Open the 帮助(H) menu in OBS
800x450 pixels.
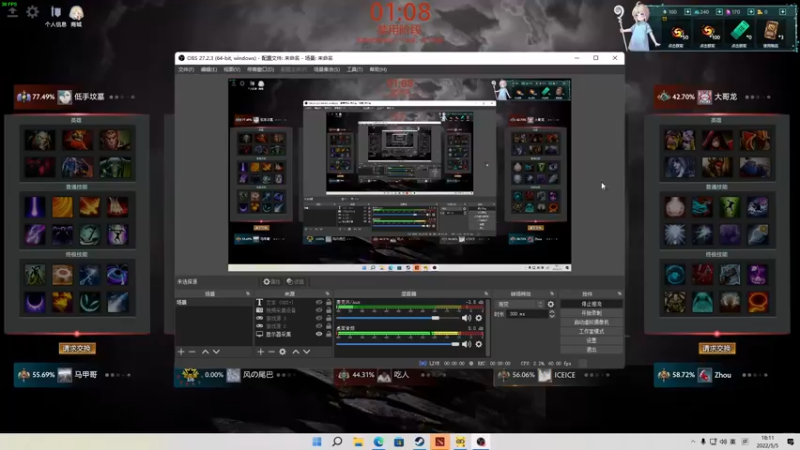tap(378, 69)
